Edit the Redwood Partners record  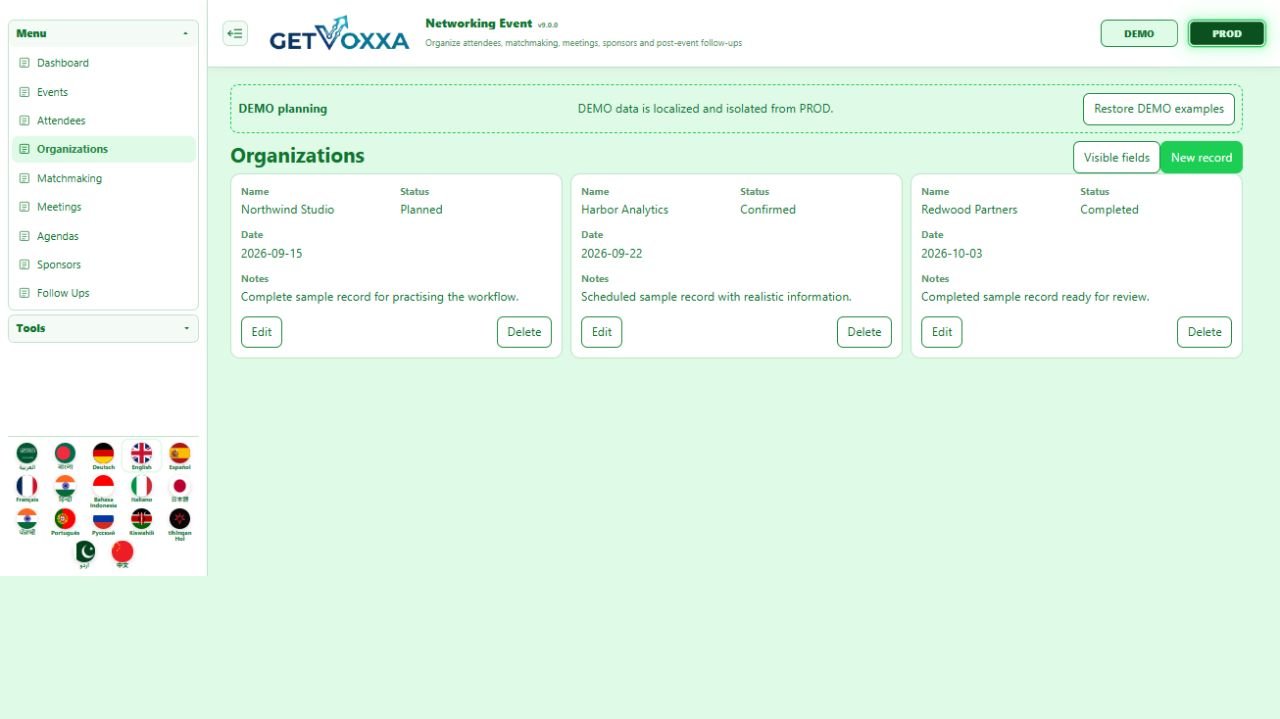(x=941, y=332)
